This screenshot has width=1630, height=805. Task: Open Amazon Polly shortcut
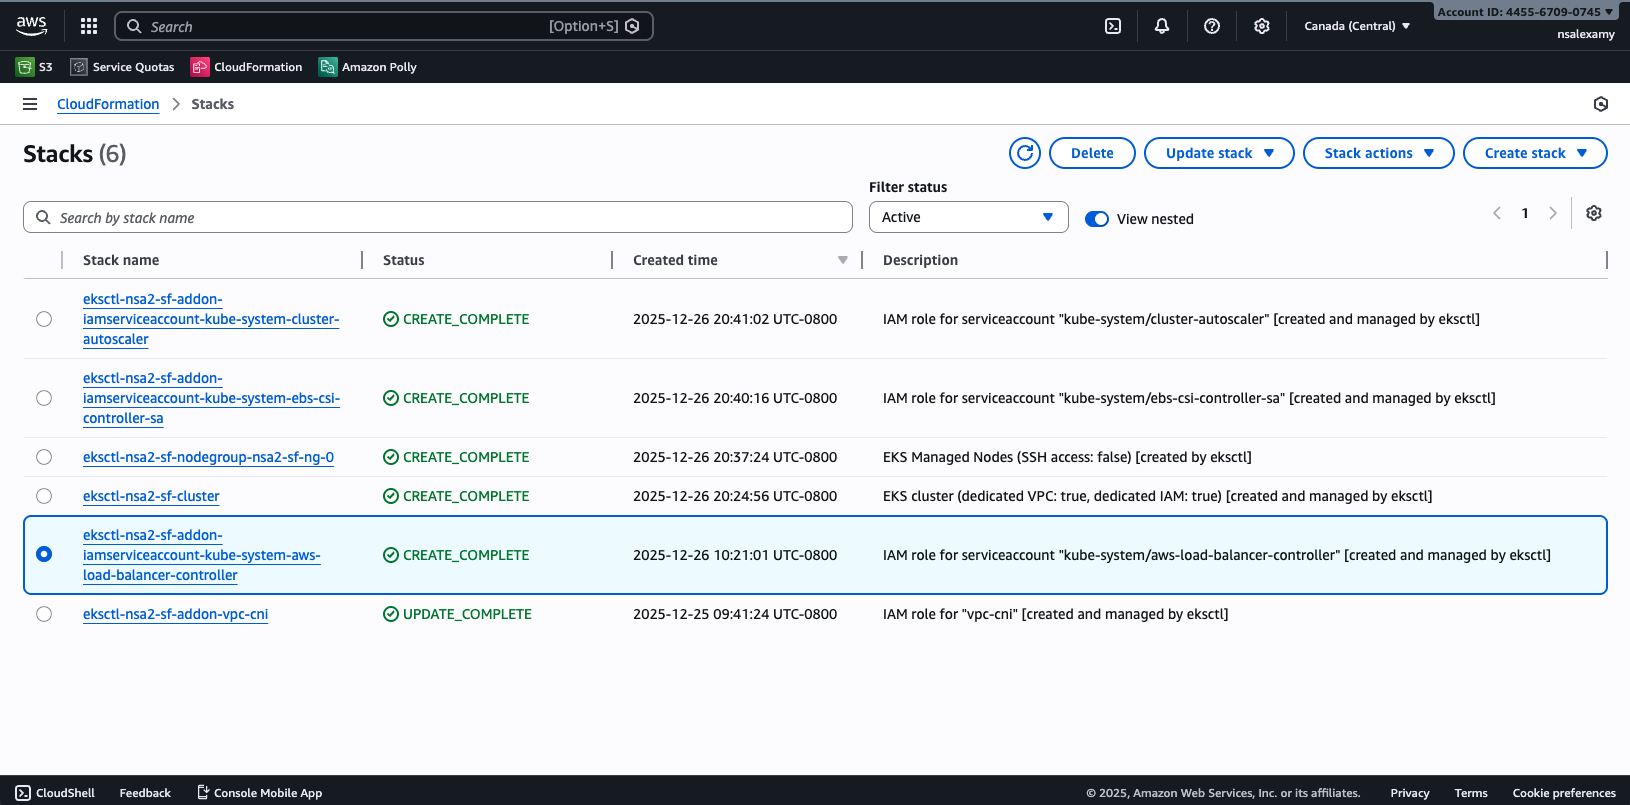[368, 67]
